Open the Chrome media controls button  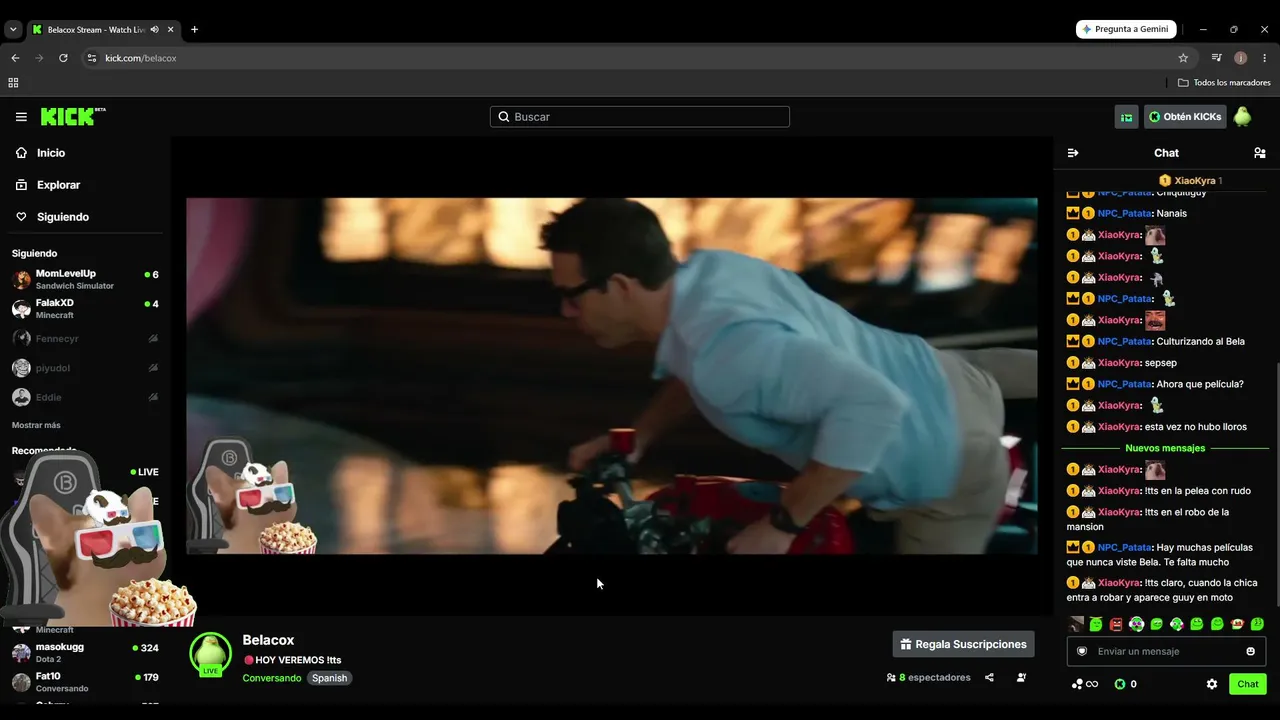pos(1216,58)
